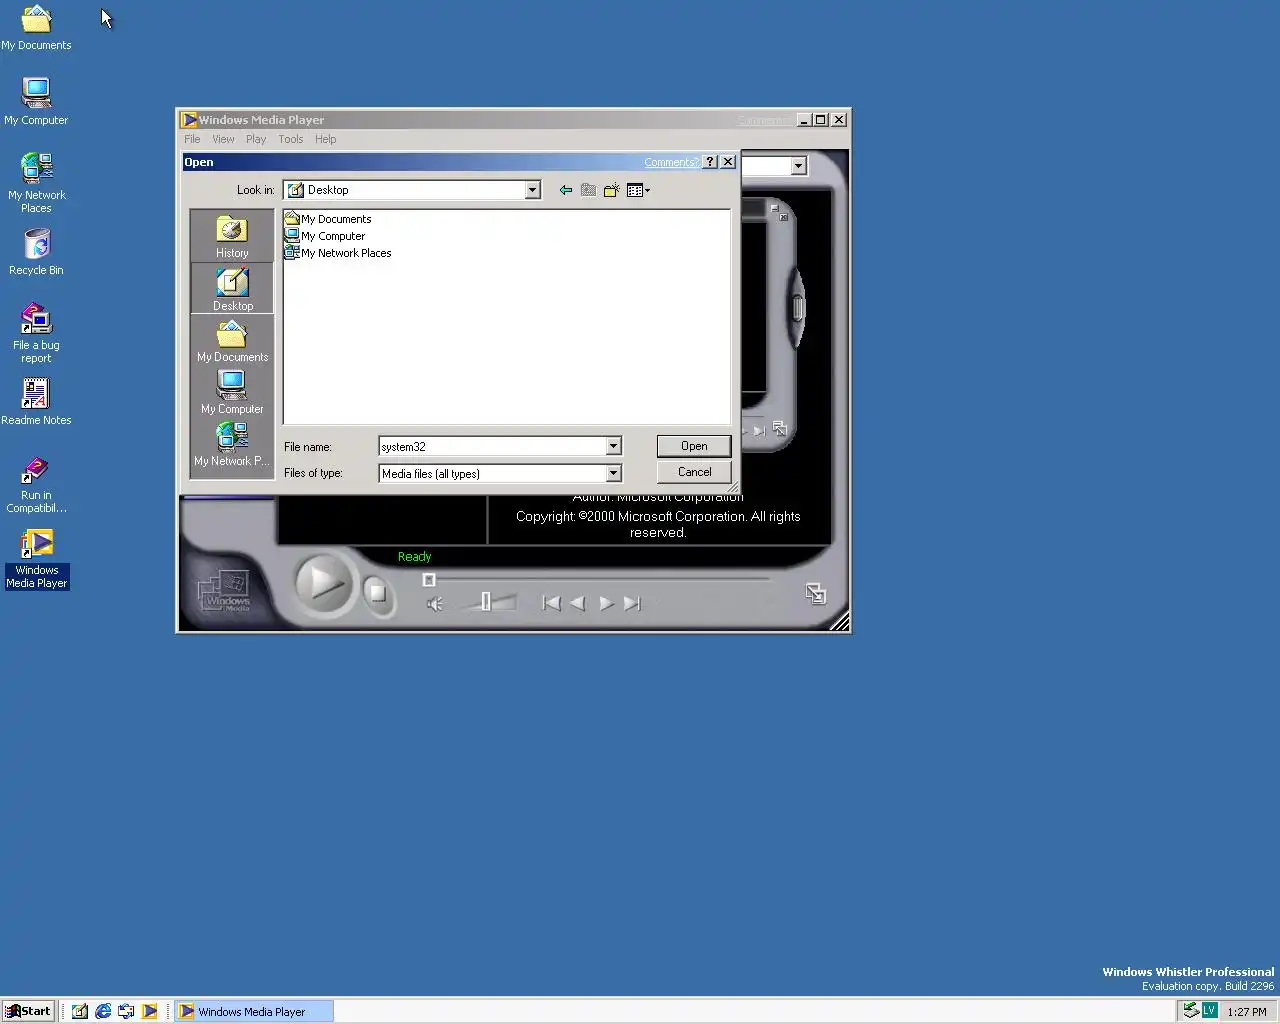Click the volume slider in Media Player

[x=487, y=602]
